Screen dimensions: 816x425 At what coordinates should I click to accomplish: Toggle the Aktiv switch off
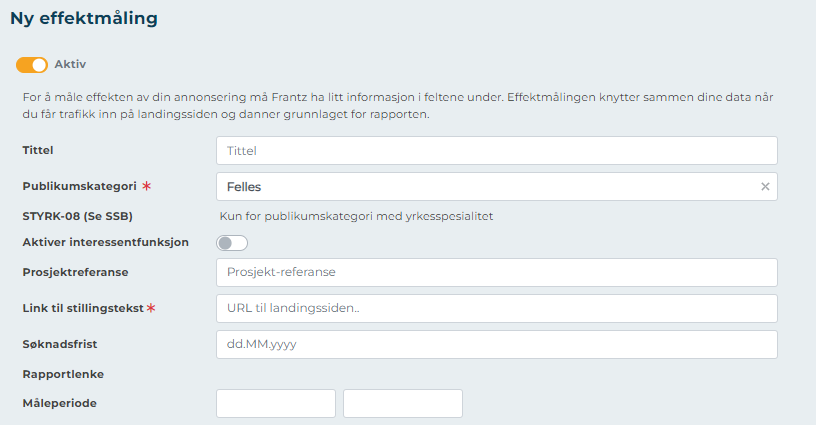click(x=32, y=65)
